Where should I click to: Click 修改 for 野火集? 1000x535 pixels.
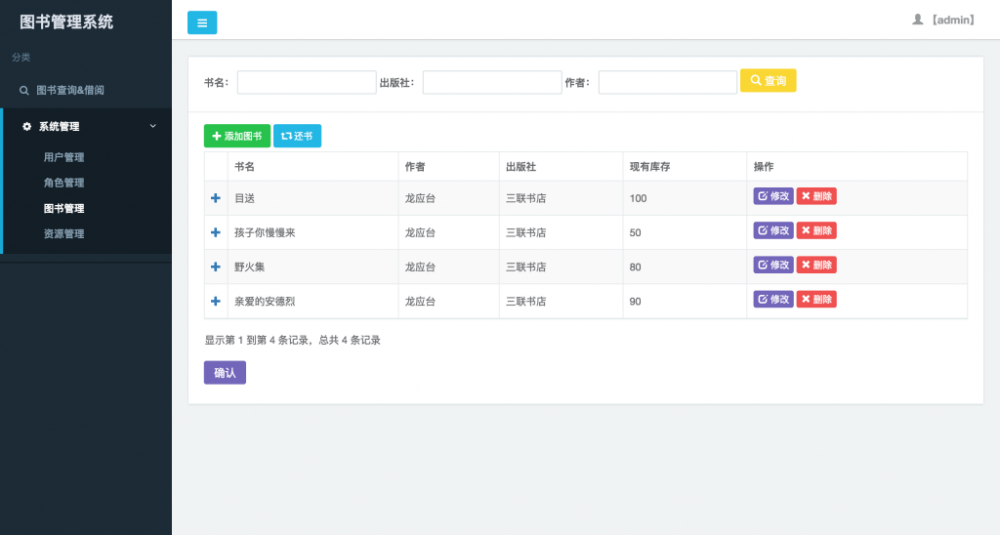click(x=774, y=265)
